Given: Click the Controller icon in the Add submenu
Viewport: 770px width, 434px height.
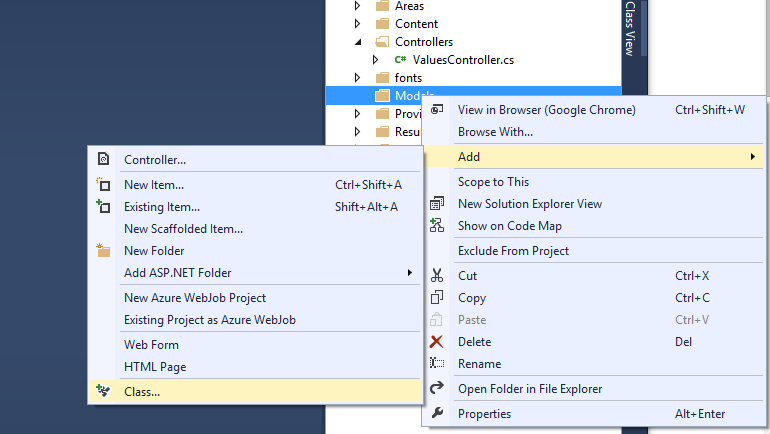Looking at the screenshot, I should pyautogui.click(x=103, y=159).
